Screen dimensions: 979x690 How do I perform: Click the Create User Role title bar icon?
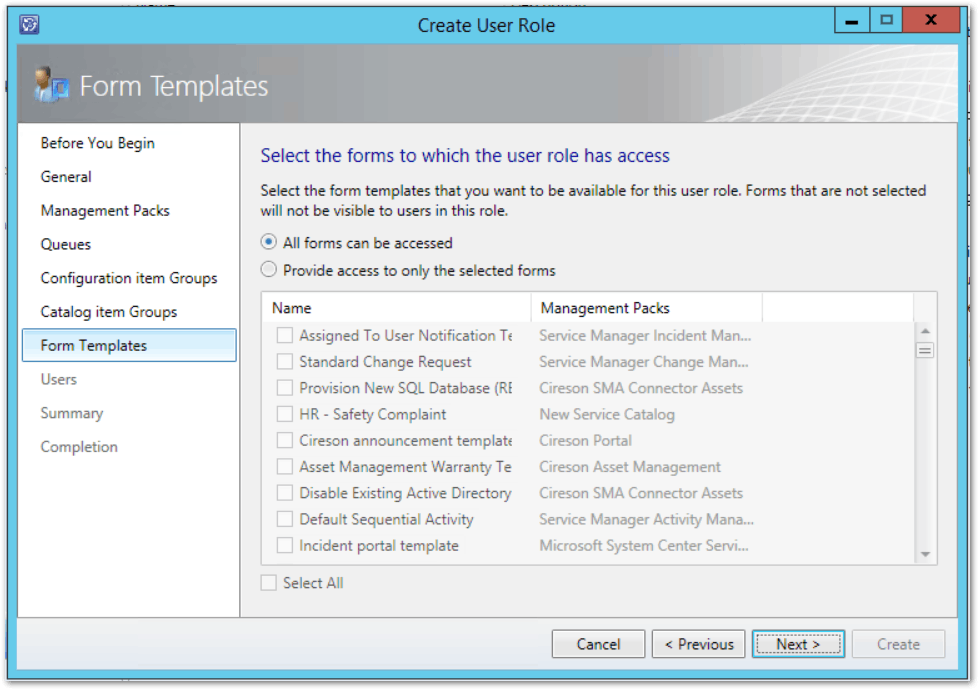(x=29, y=24)
